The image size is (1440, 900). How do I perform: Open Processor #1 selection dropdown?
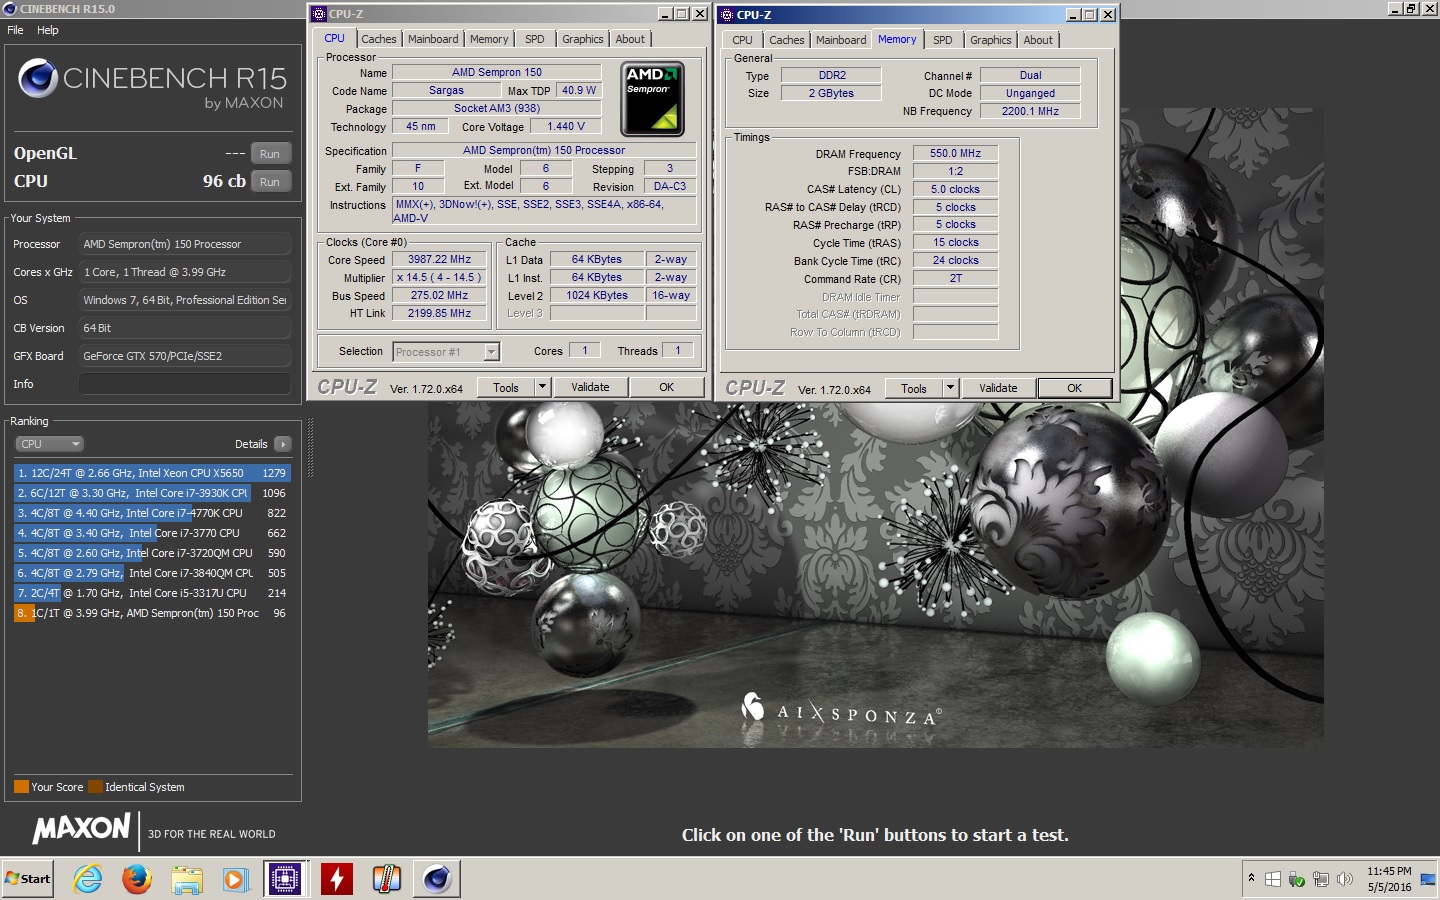click(x=446, y=351)
